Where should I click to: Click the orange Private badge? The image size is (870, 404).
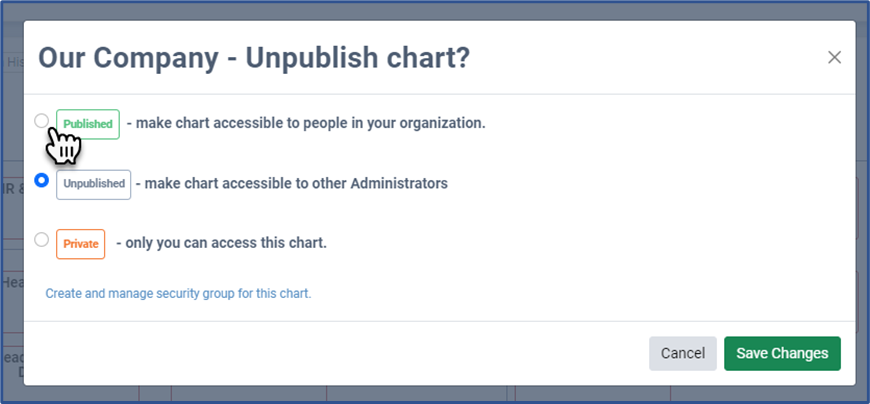tap(80, 243)
